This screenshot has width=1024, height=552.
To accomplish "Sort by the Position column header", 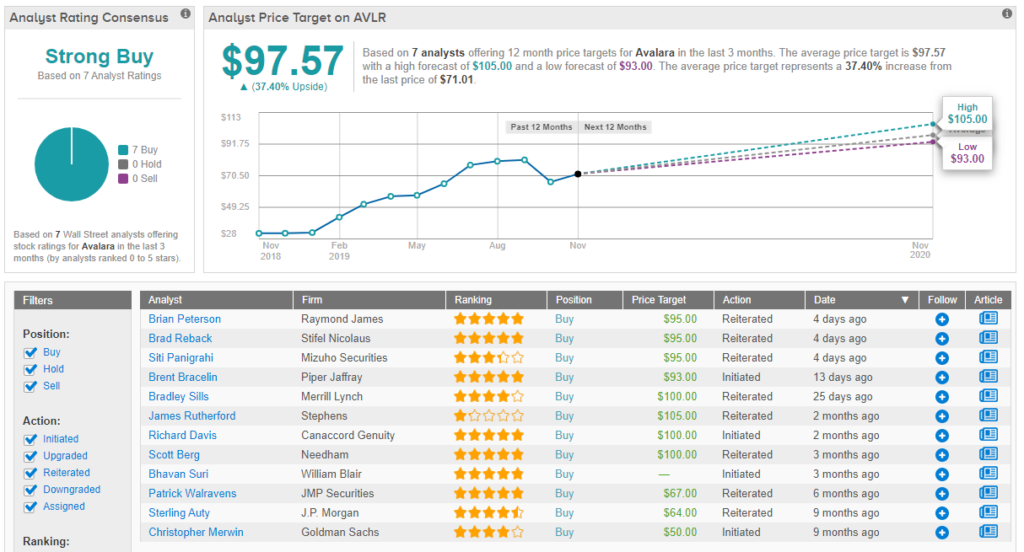I will coord(584,300).
